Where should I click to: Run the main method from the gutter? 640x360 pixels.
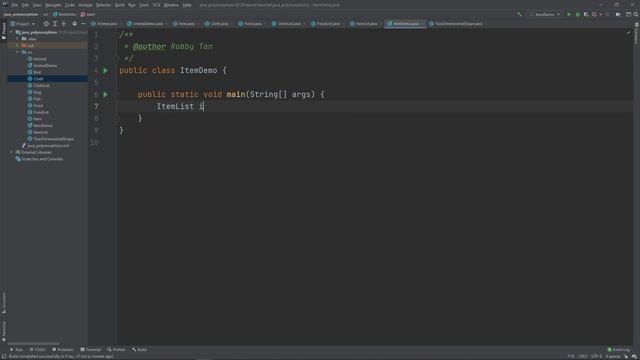click(x=106, y=94)
